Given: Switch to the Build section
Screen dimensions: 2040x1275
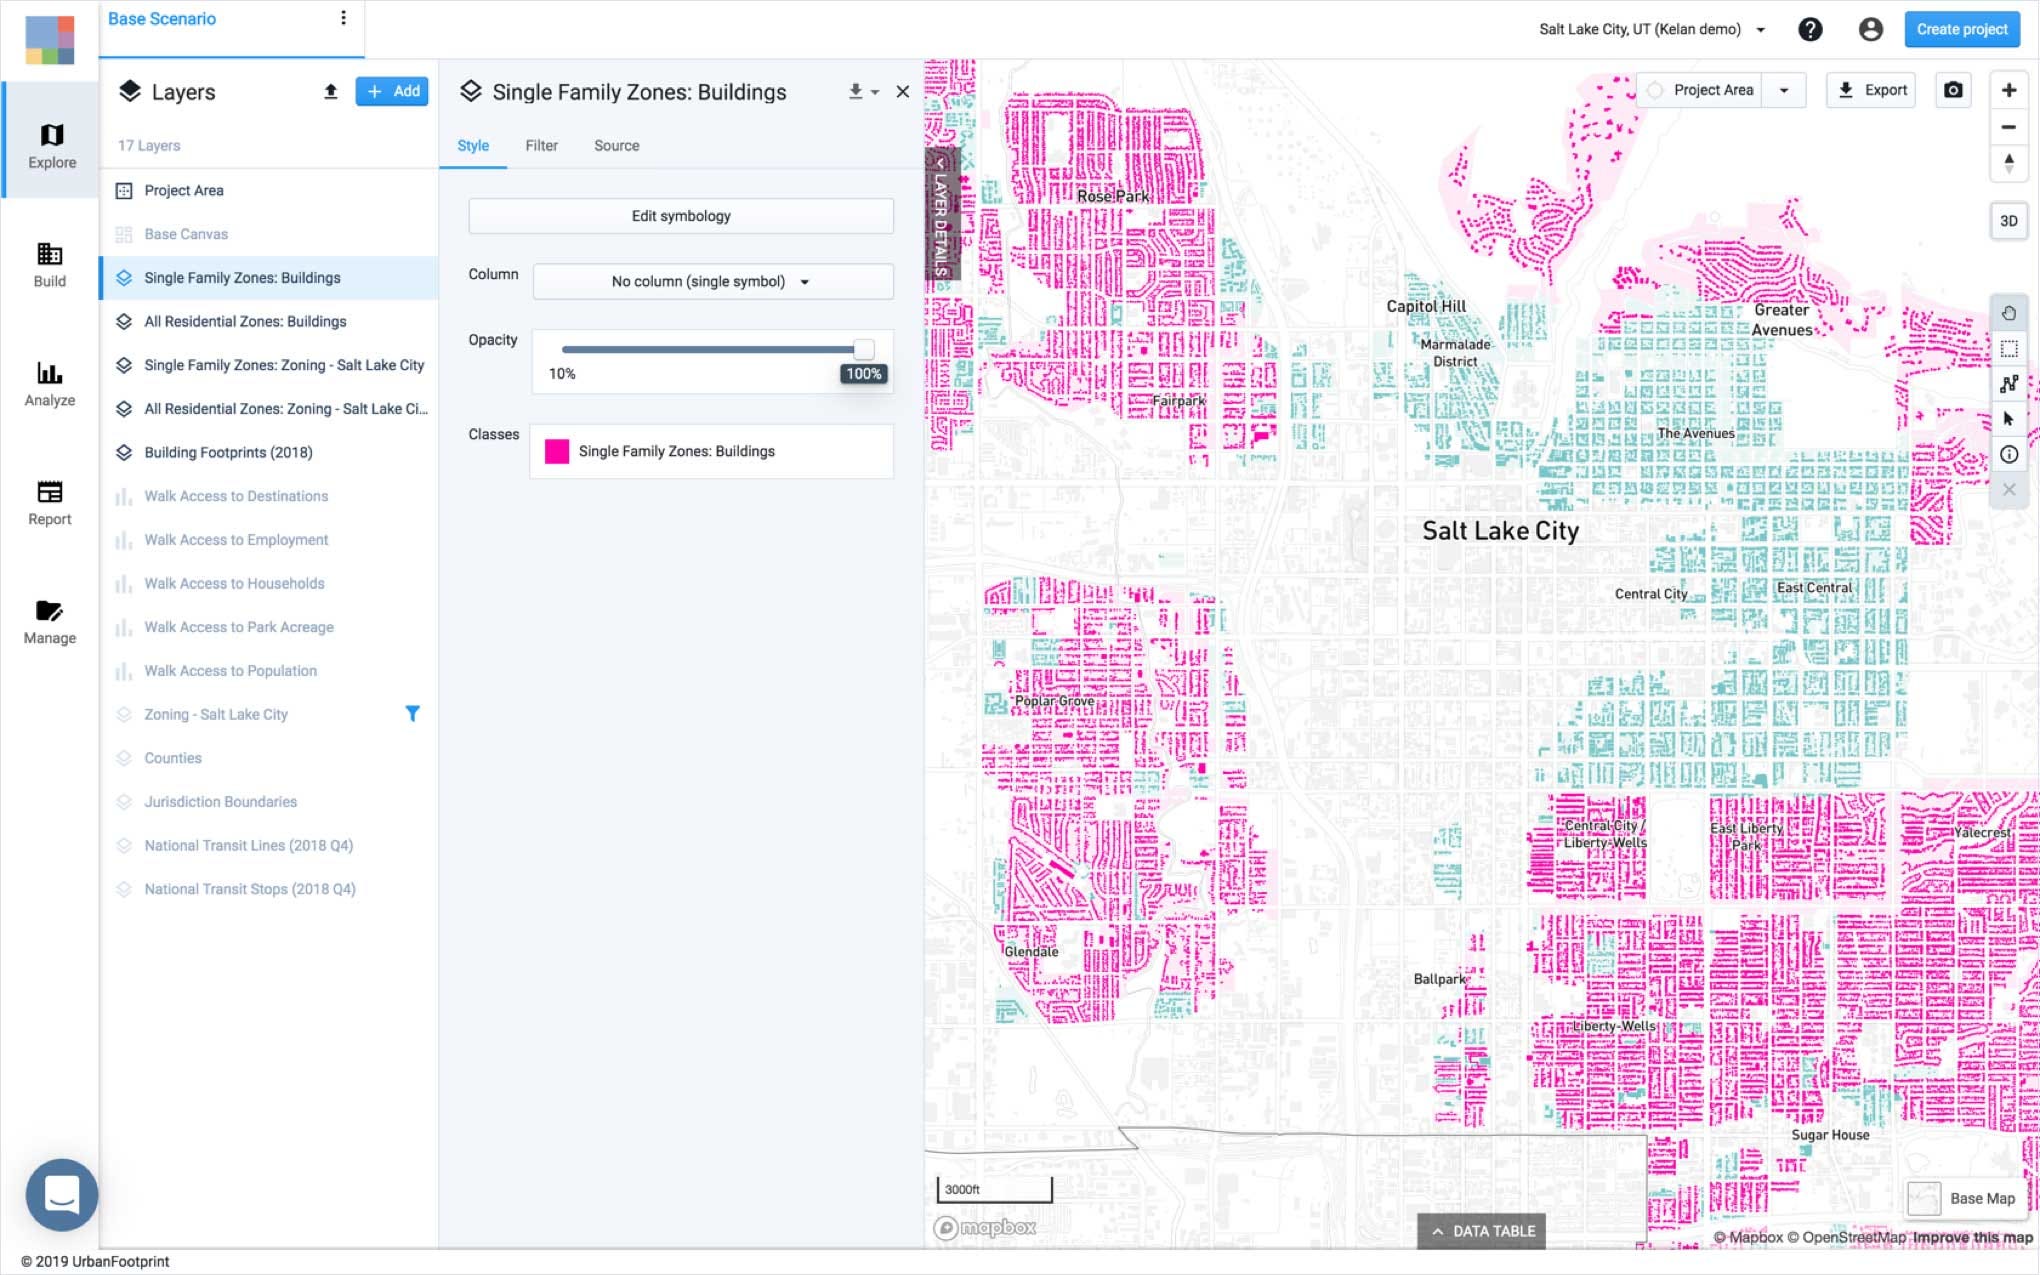Looking at the screenshot, I should click(50, 265).
